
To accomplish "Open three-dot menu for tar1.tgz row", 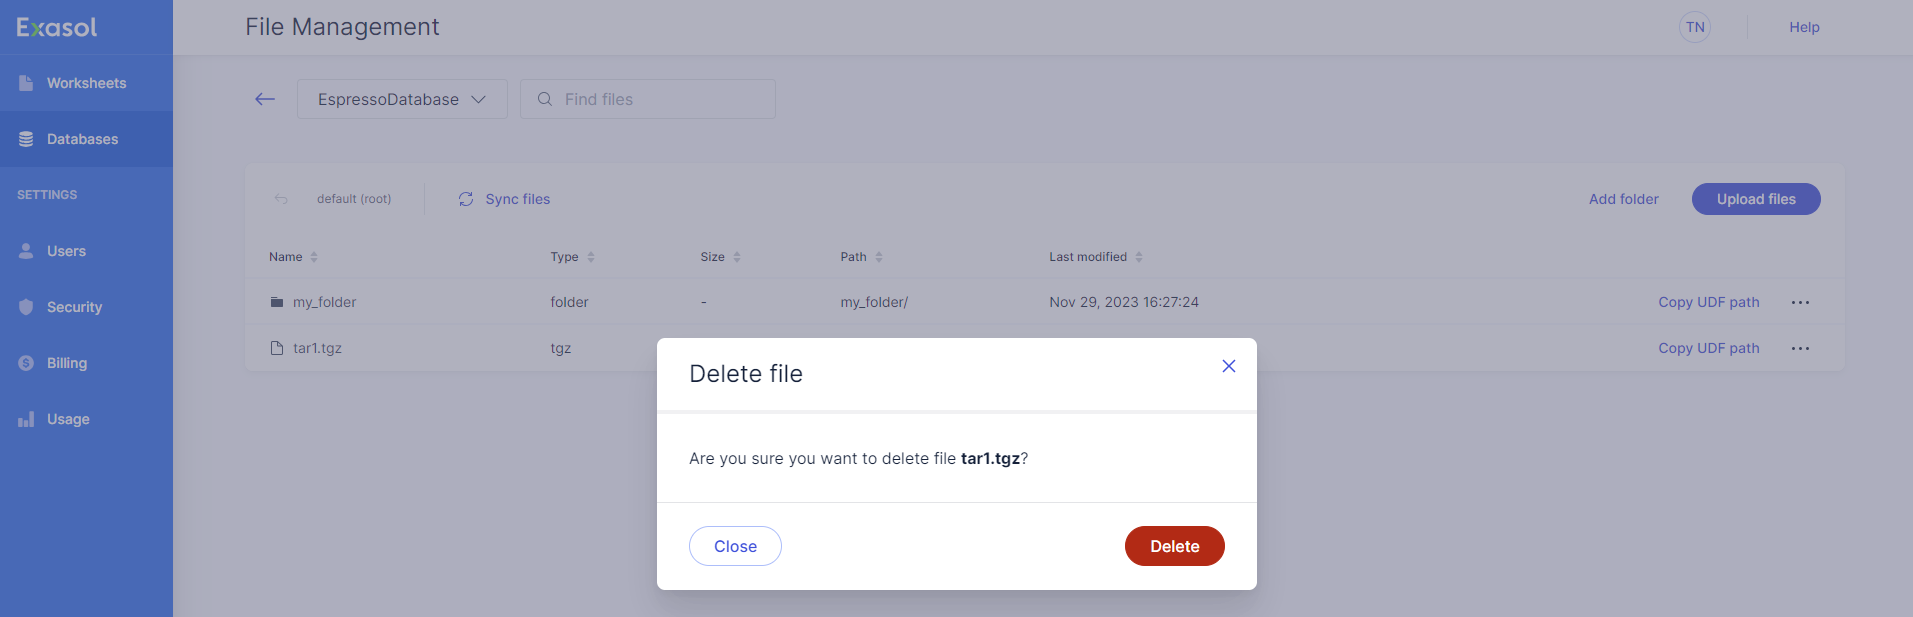I will tap(1800, 348).
